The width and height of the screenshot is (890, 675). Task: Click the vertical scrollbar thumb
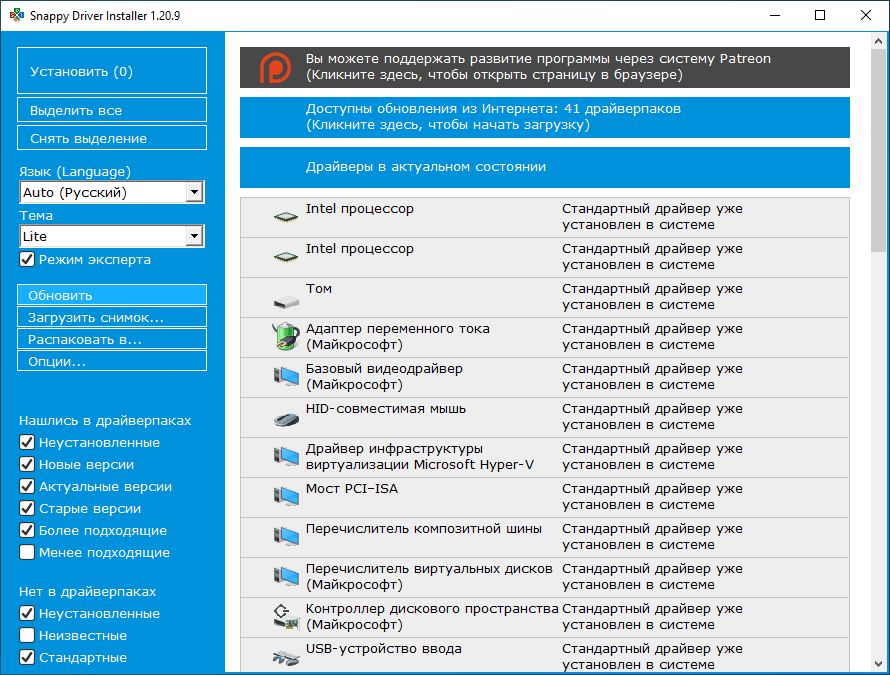point(878,150)
